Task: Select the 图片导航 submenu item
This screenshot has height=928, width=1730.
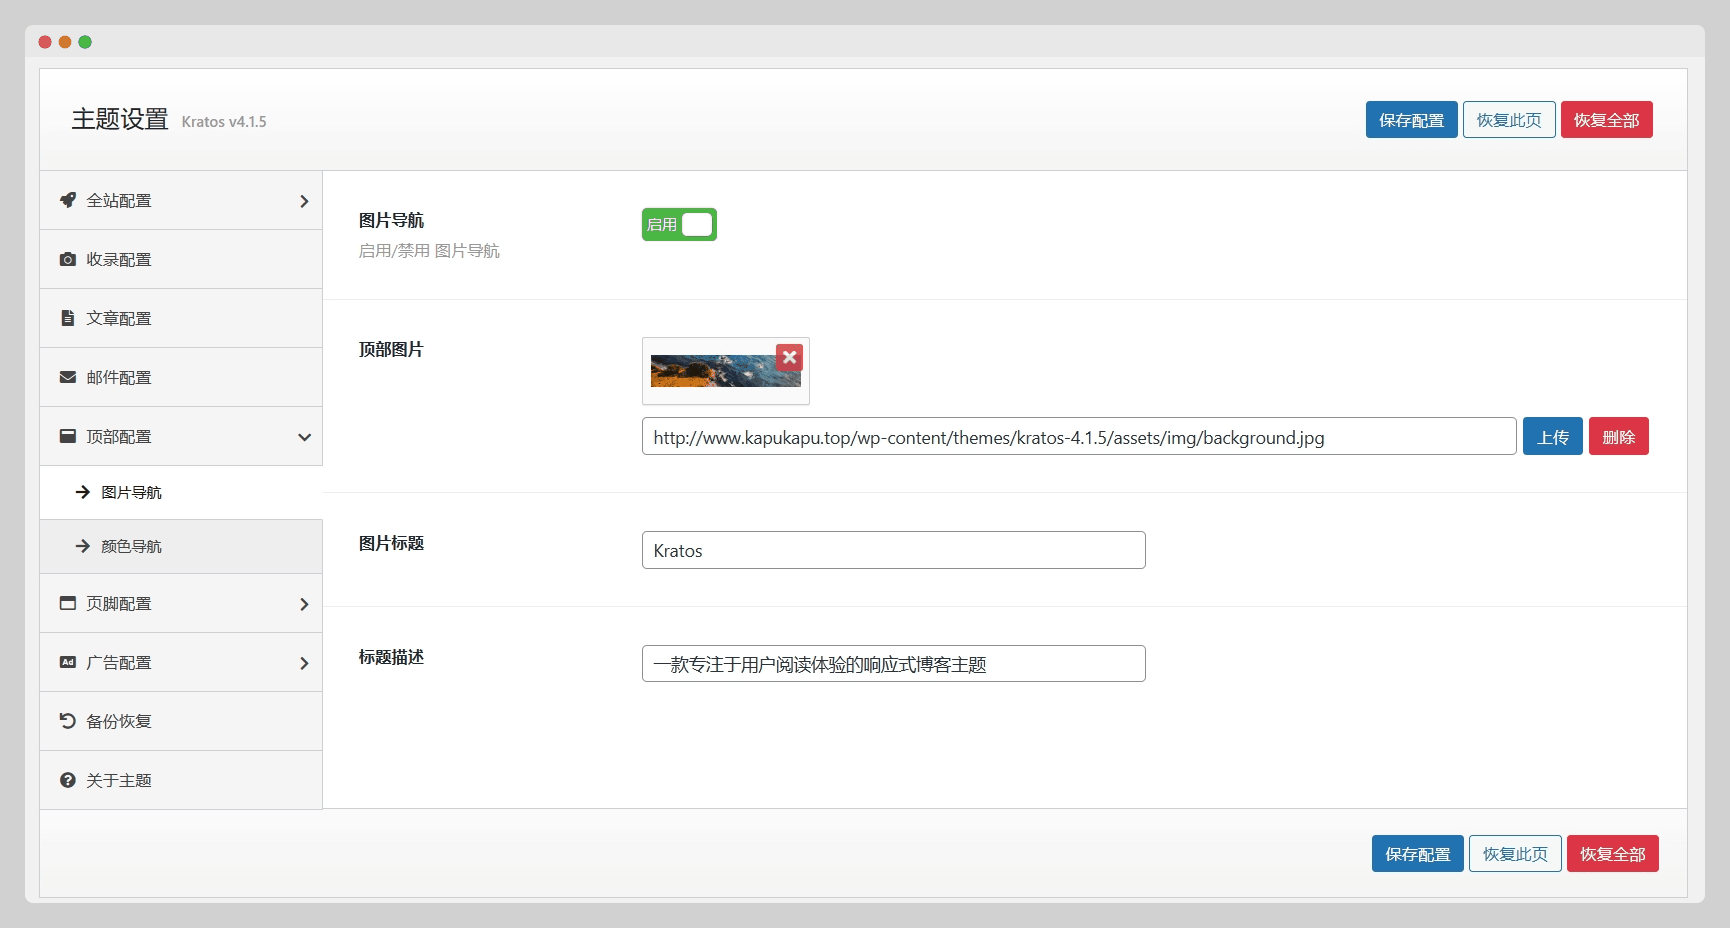Action: (131, 492)
